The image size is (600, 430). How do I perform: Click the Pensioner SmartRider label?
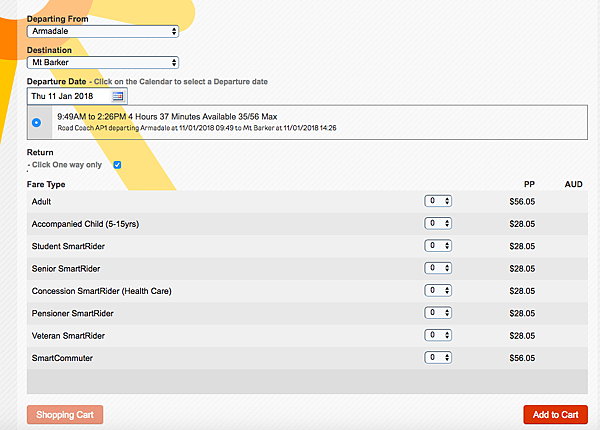73,314
